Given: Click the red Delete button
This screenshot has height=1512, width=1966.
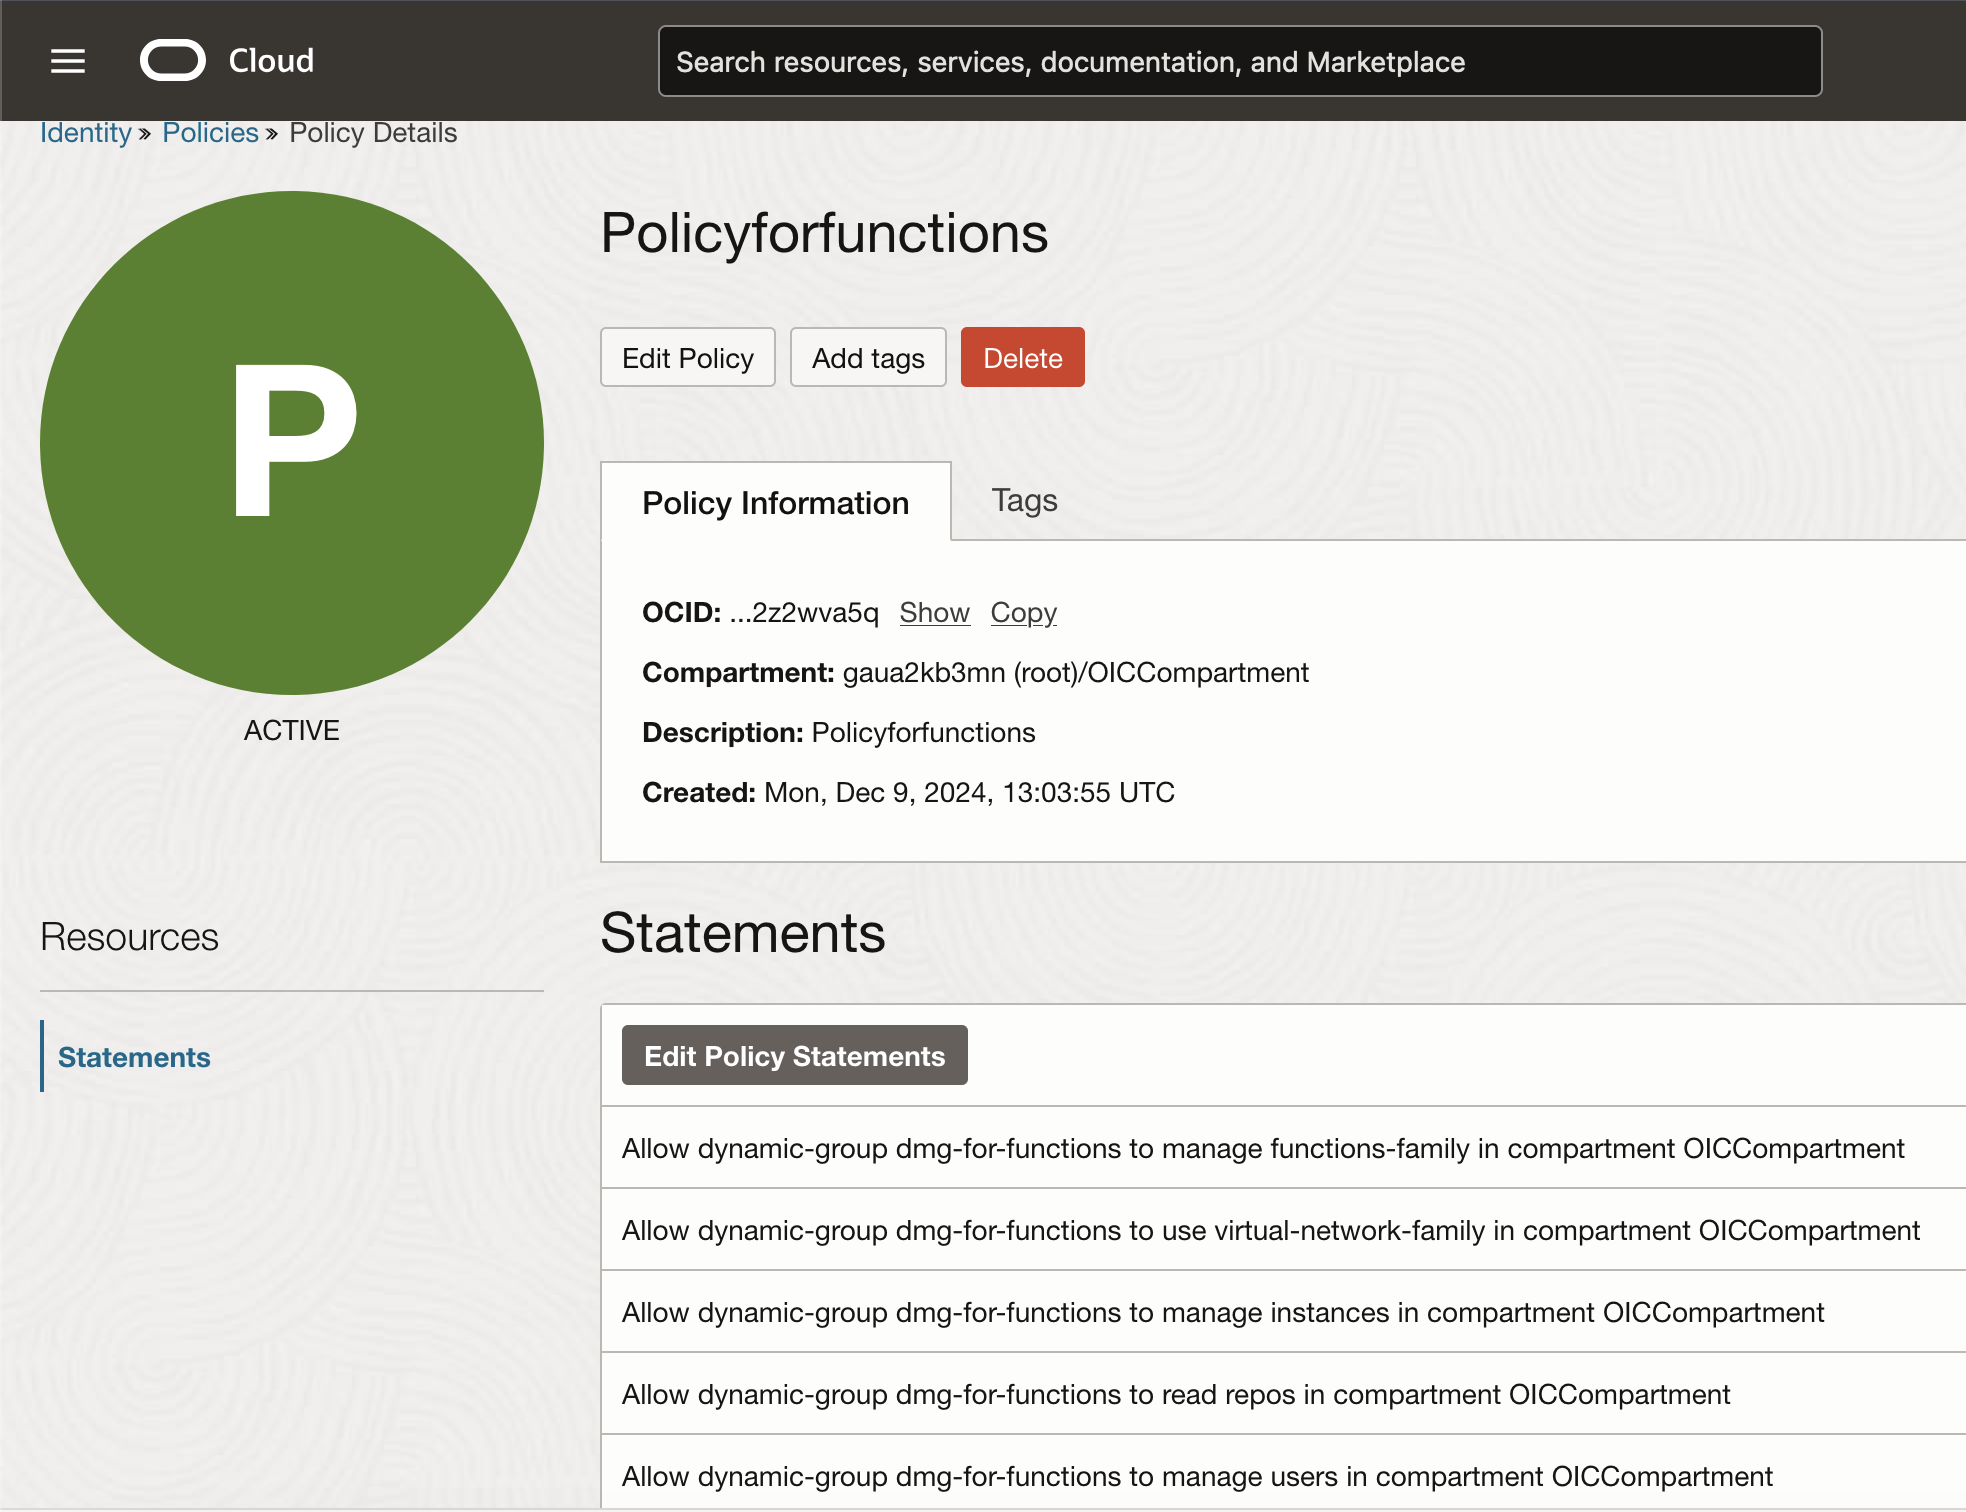Looking at the screenshot, I should coord(1022,358).
